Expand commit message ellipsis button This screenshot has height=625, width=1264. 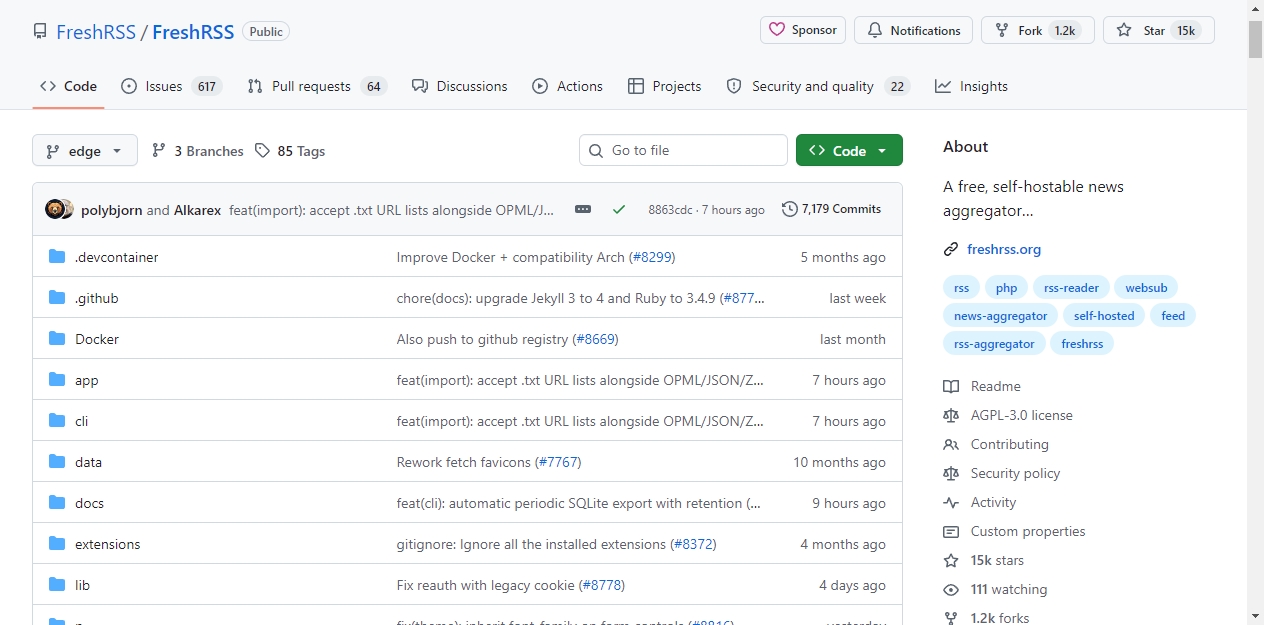[583, 209]
